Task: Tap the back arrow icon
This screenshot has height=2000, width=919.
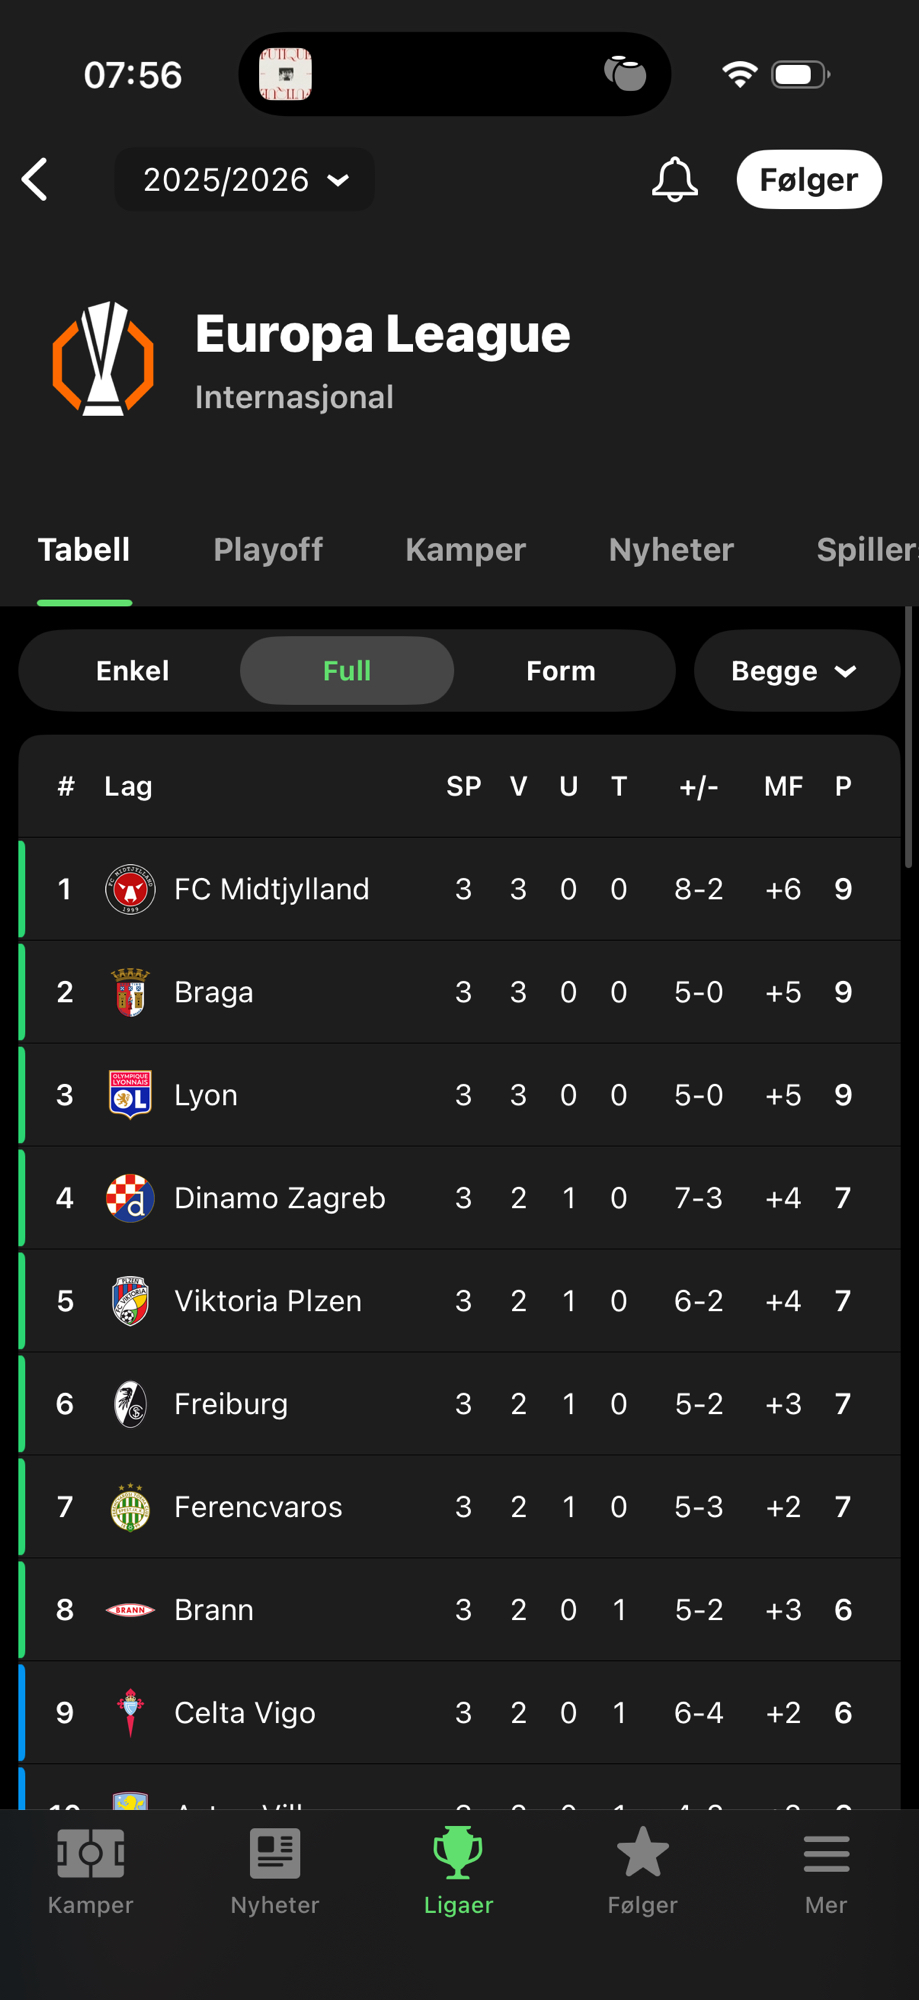Action: click(36, 180)
